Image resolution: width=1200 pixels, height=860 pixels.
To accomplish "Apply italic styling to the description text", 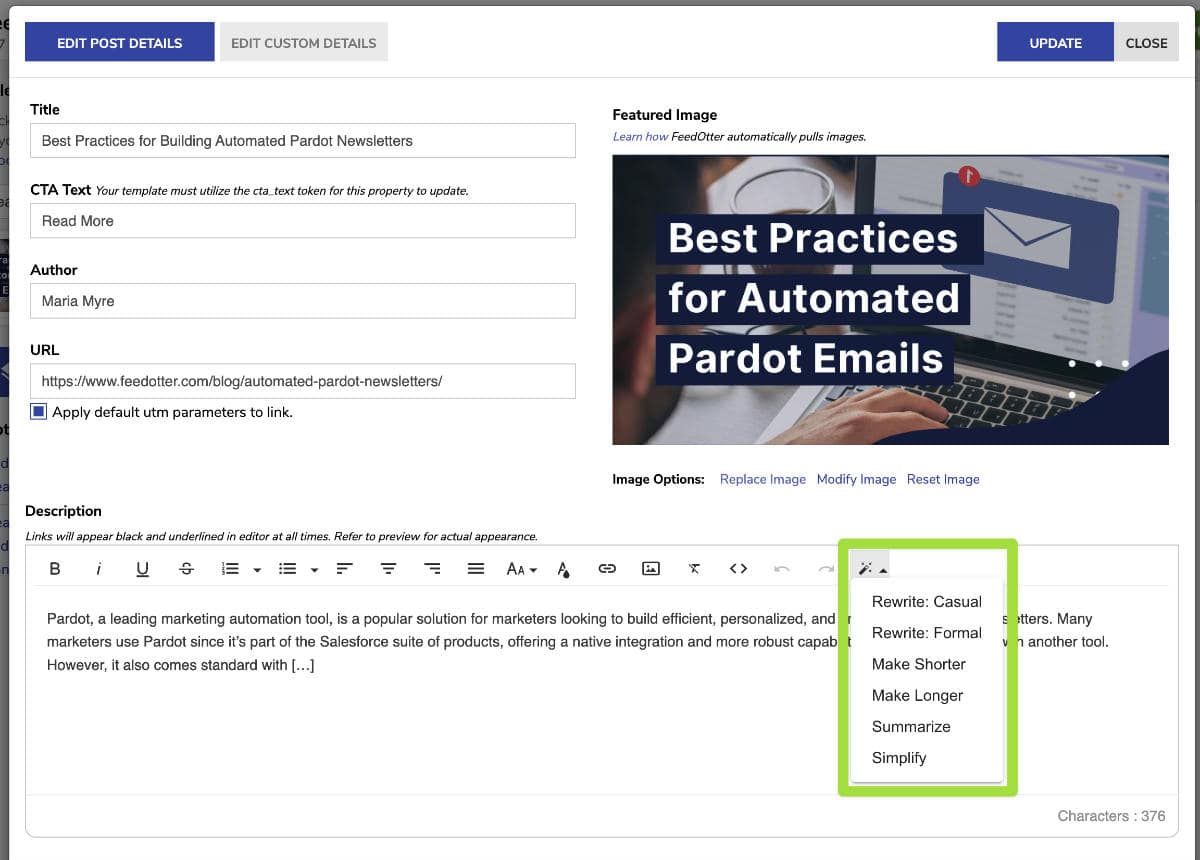I will click(x=98, y=568).
